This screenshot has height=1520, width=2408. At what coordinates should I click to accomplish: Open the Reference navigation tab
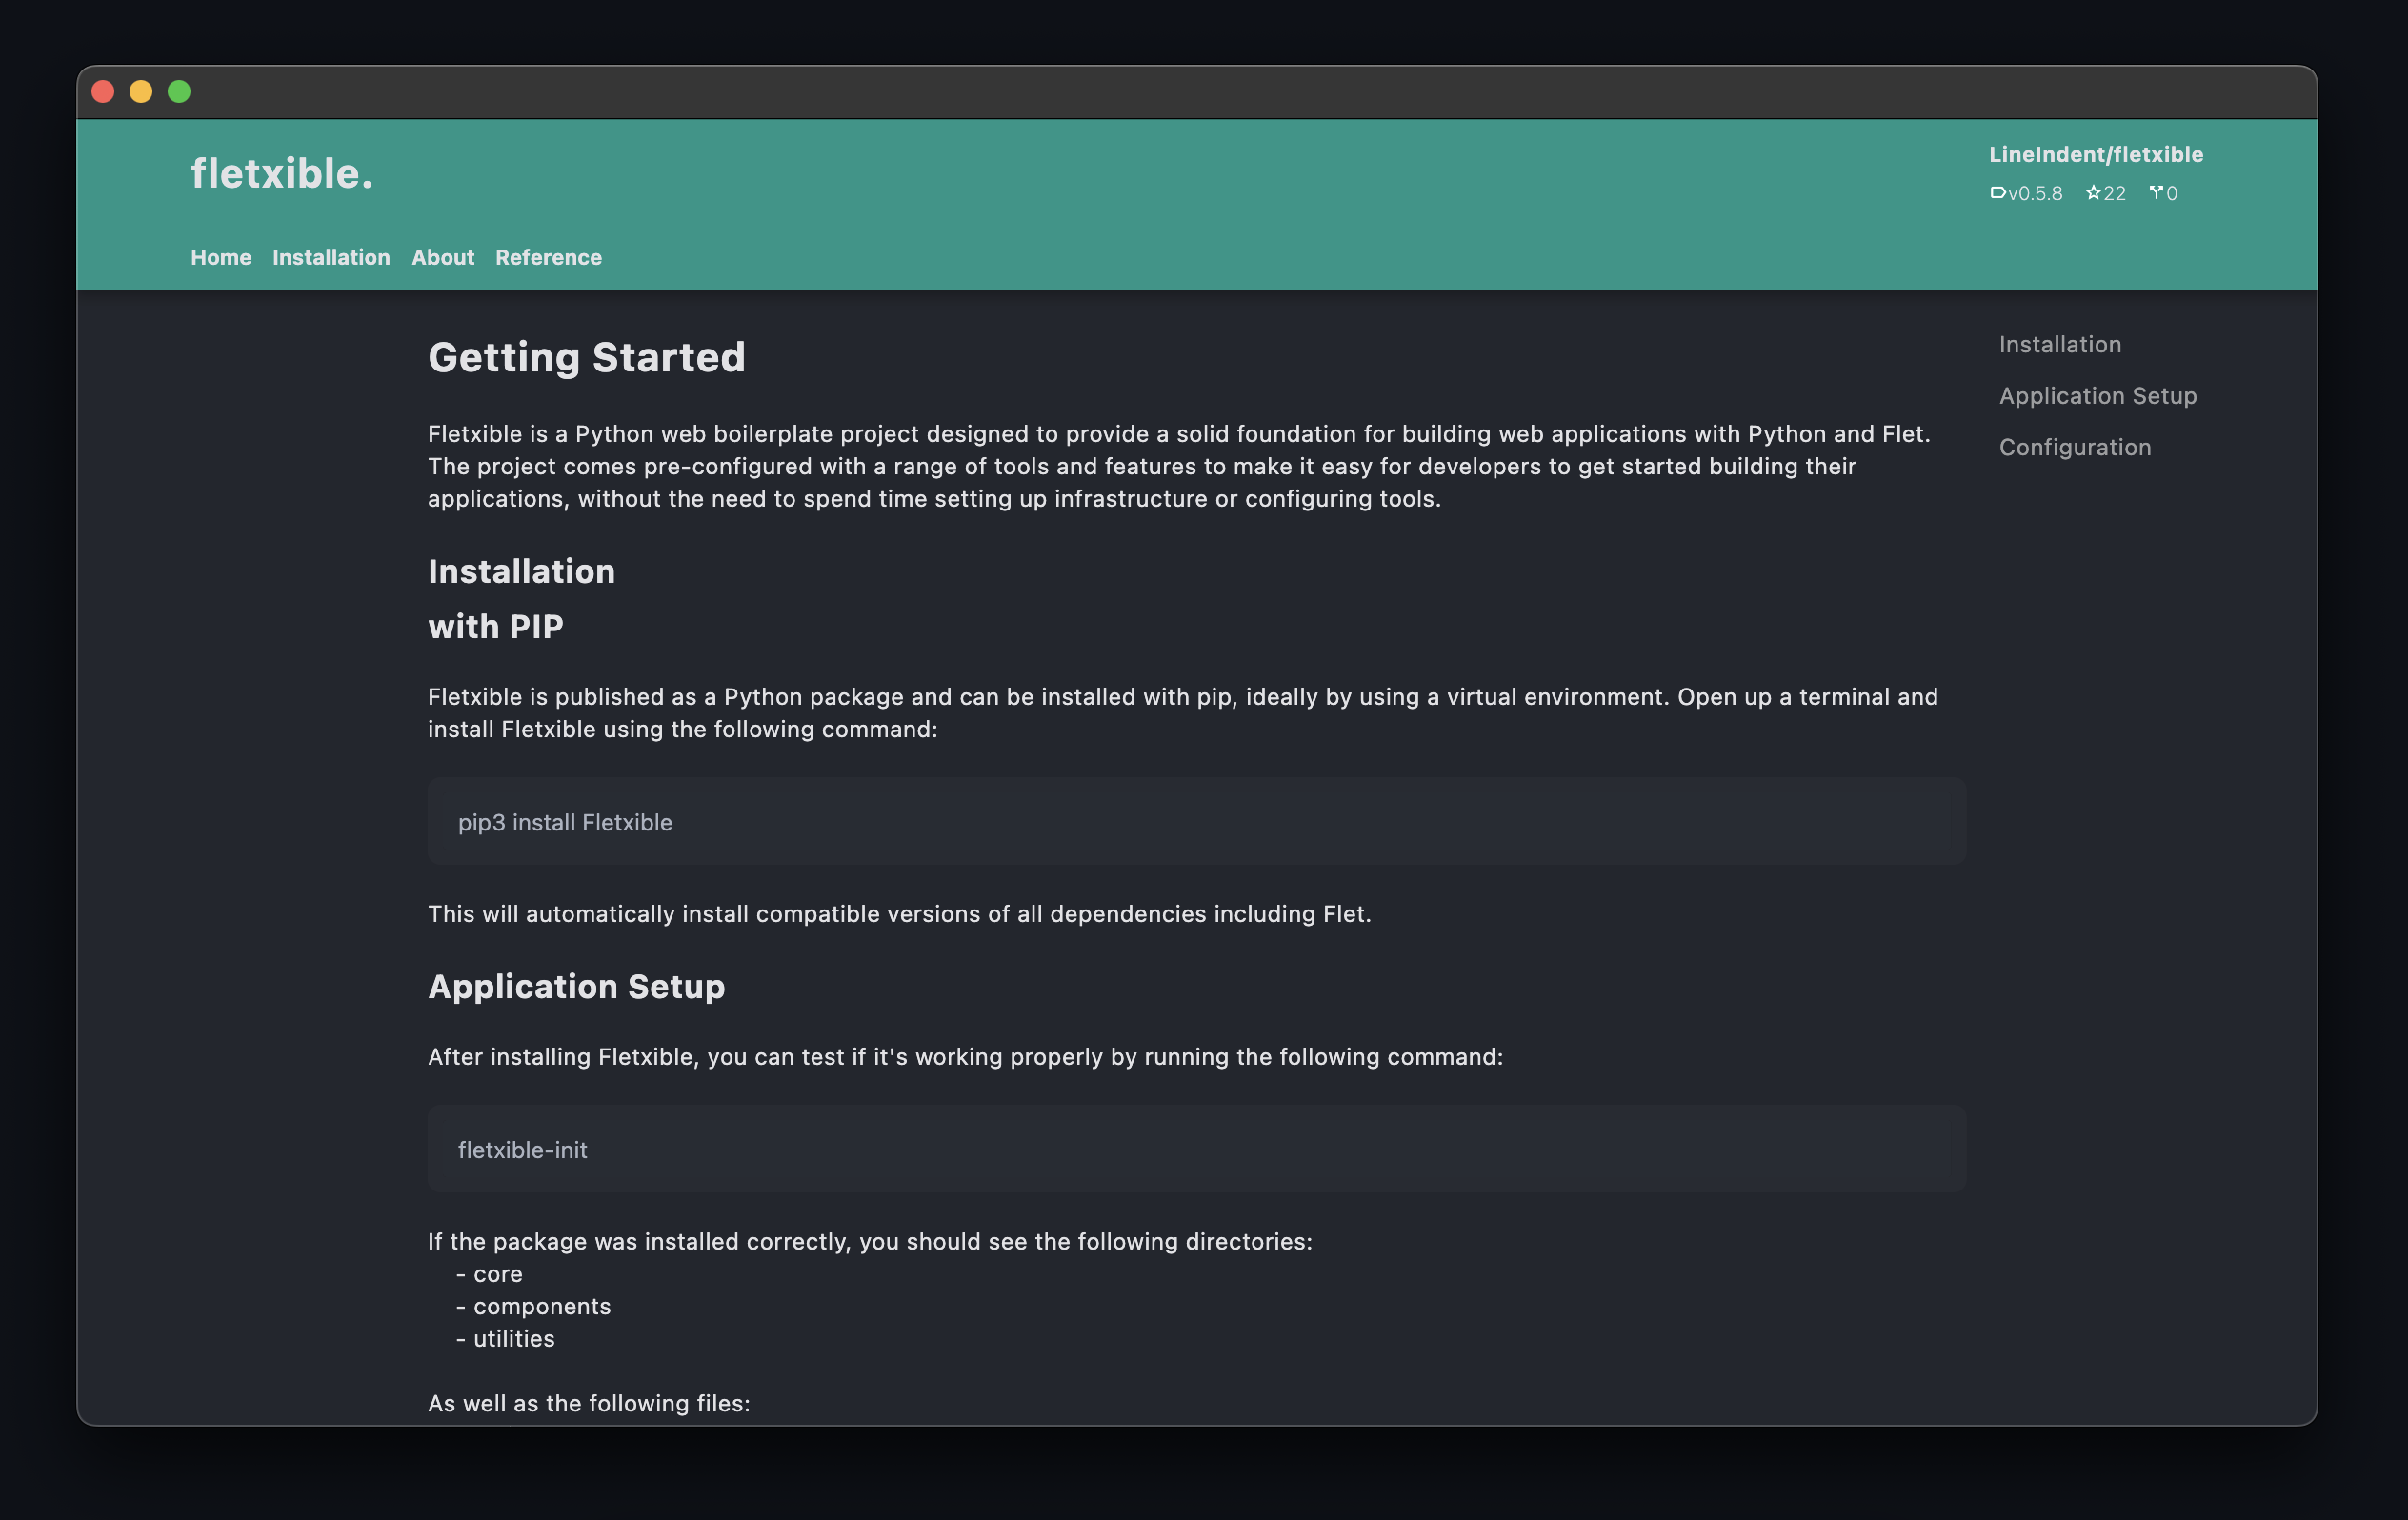click(548, 257)
